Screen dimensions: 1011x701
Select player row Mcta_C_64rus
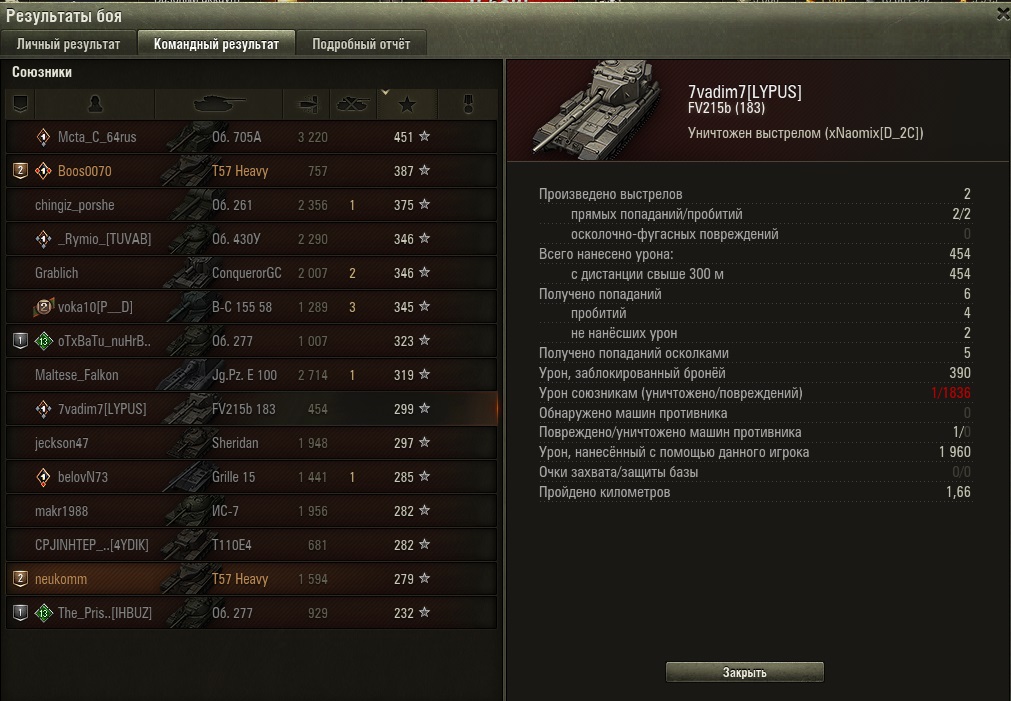tap(251, 137)
